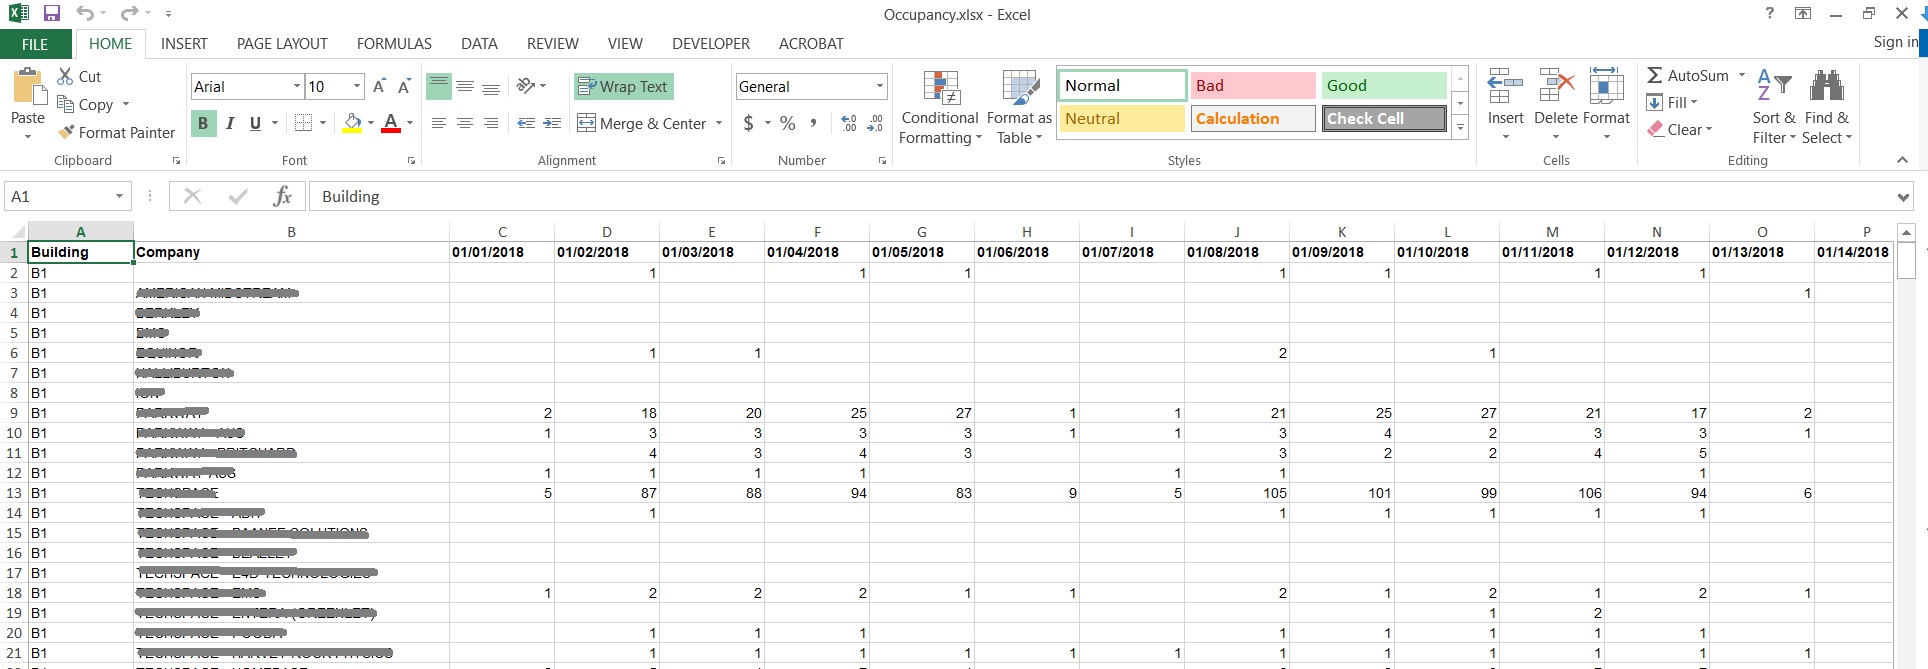
Task: Click the text orientation icon
Action: 527,86
